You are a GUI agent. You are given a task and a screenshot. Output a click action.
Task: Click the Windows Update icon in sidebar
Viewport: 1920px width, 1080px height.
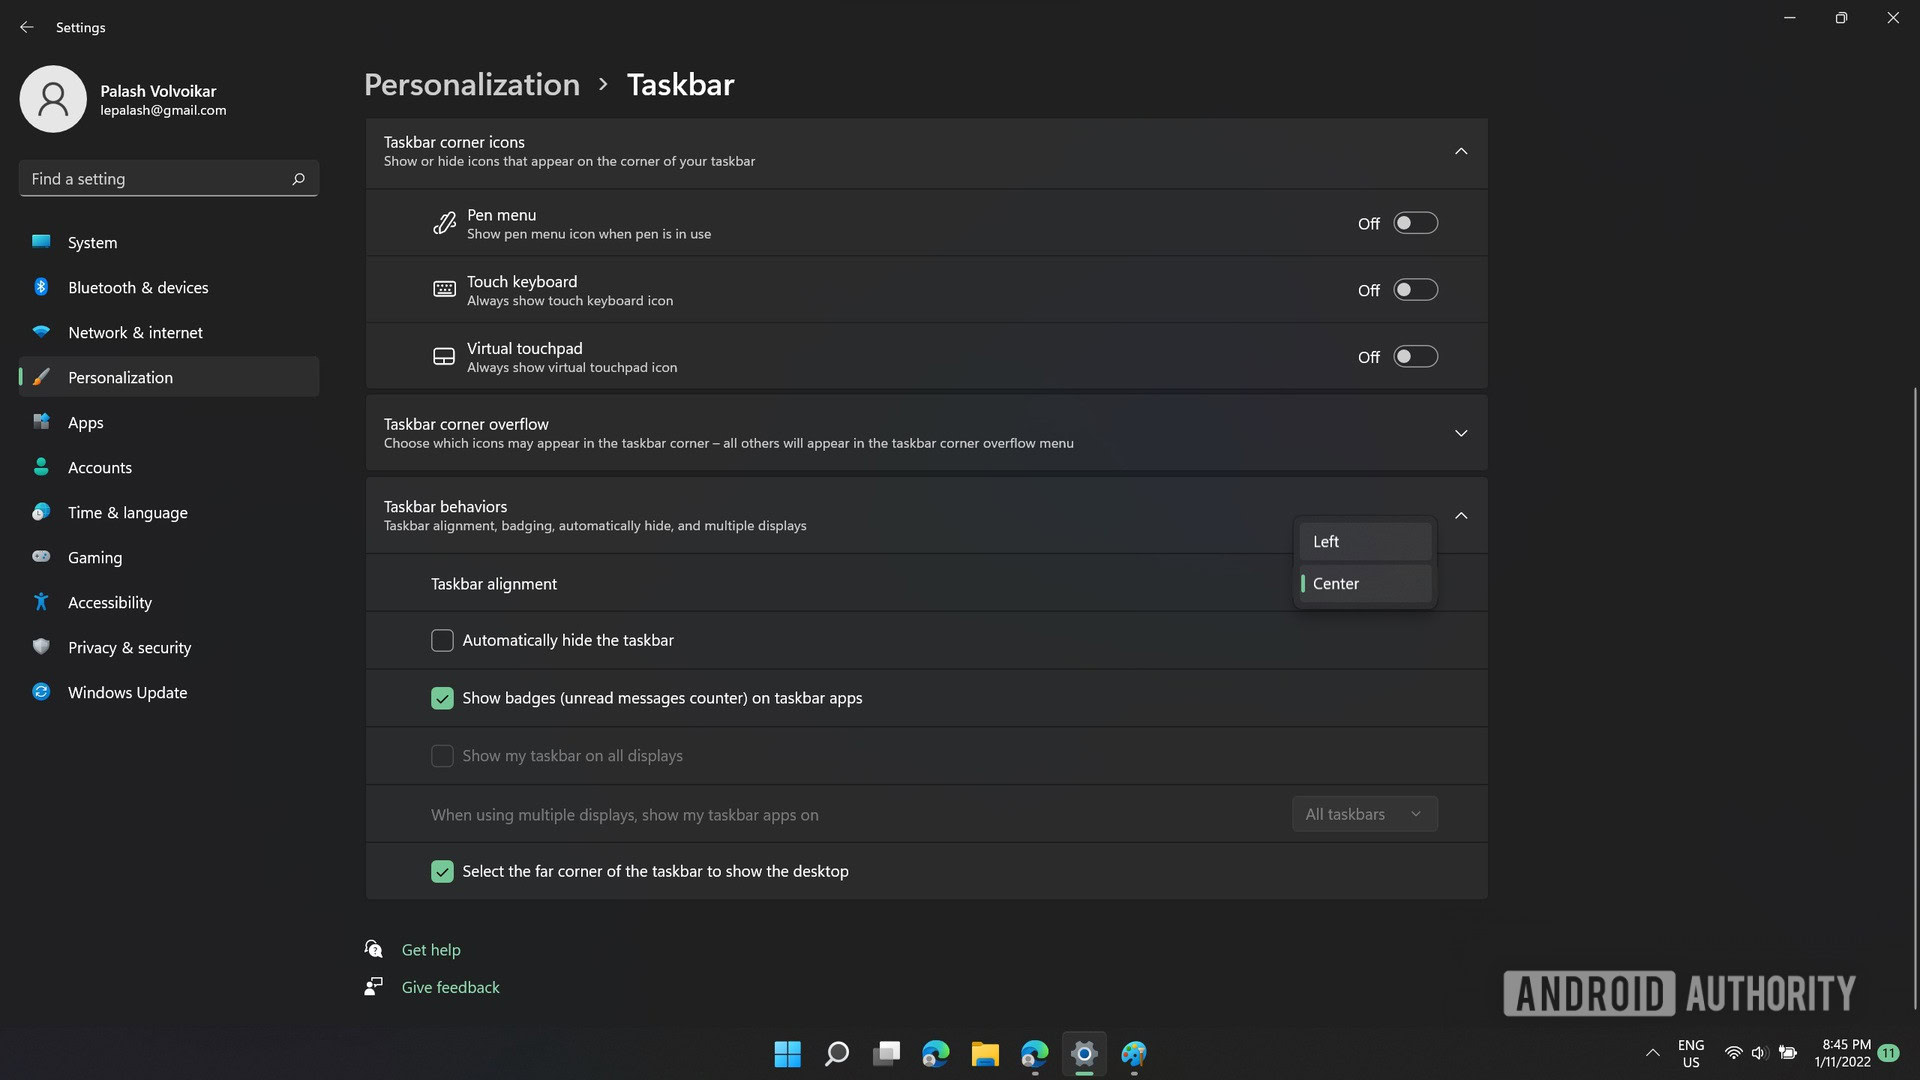[x=40, y=692]
